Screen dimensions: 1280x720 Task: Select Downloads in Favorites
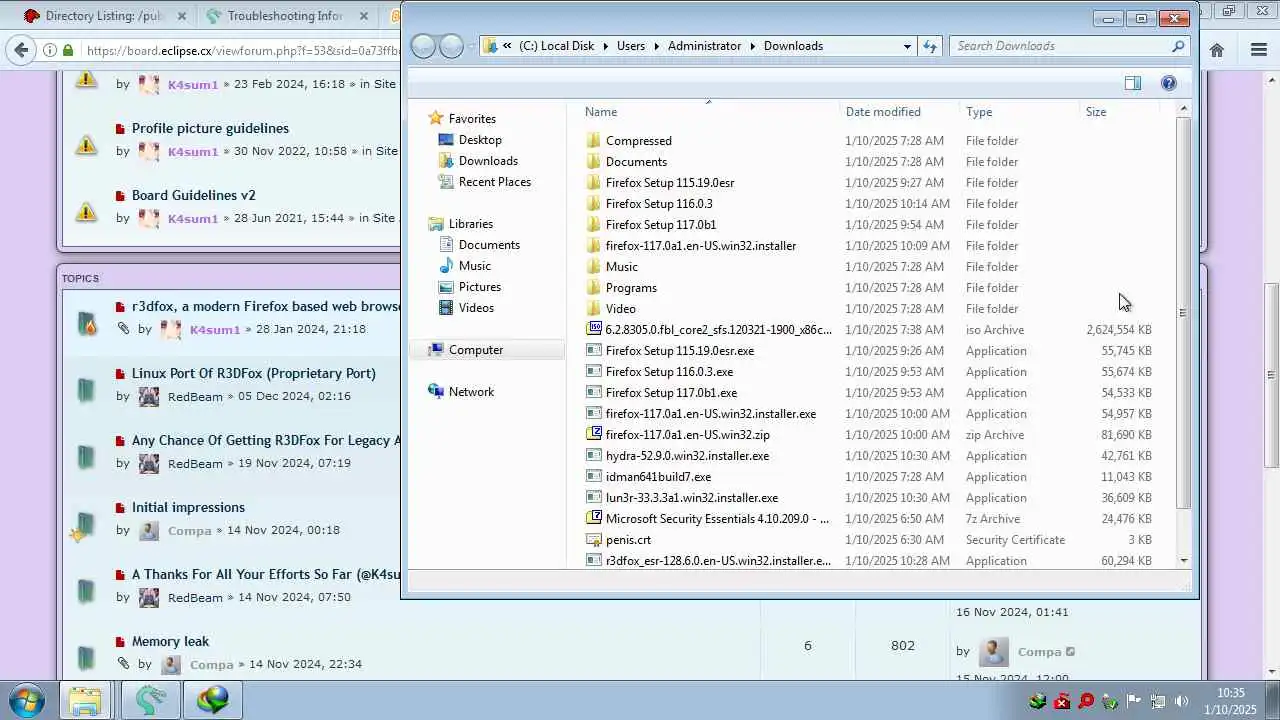(x=488, y=161)
